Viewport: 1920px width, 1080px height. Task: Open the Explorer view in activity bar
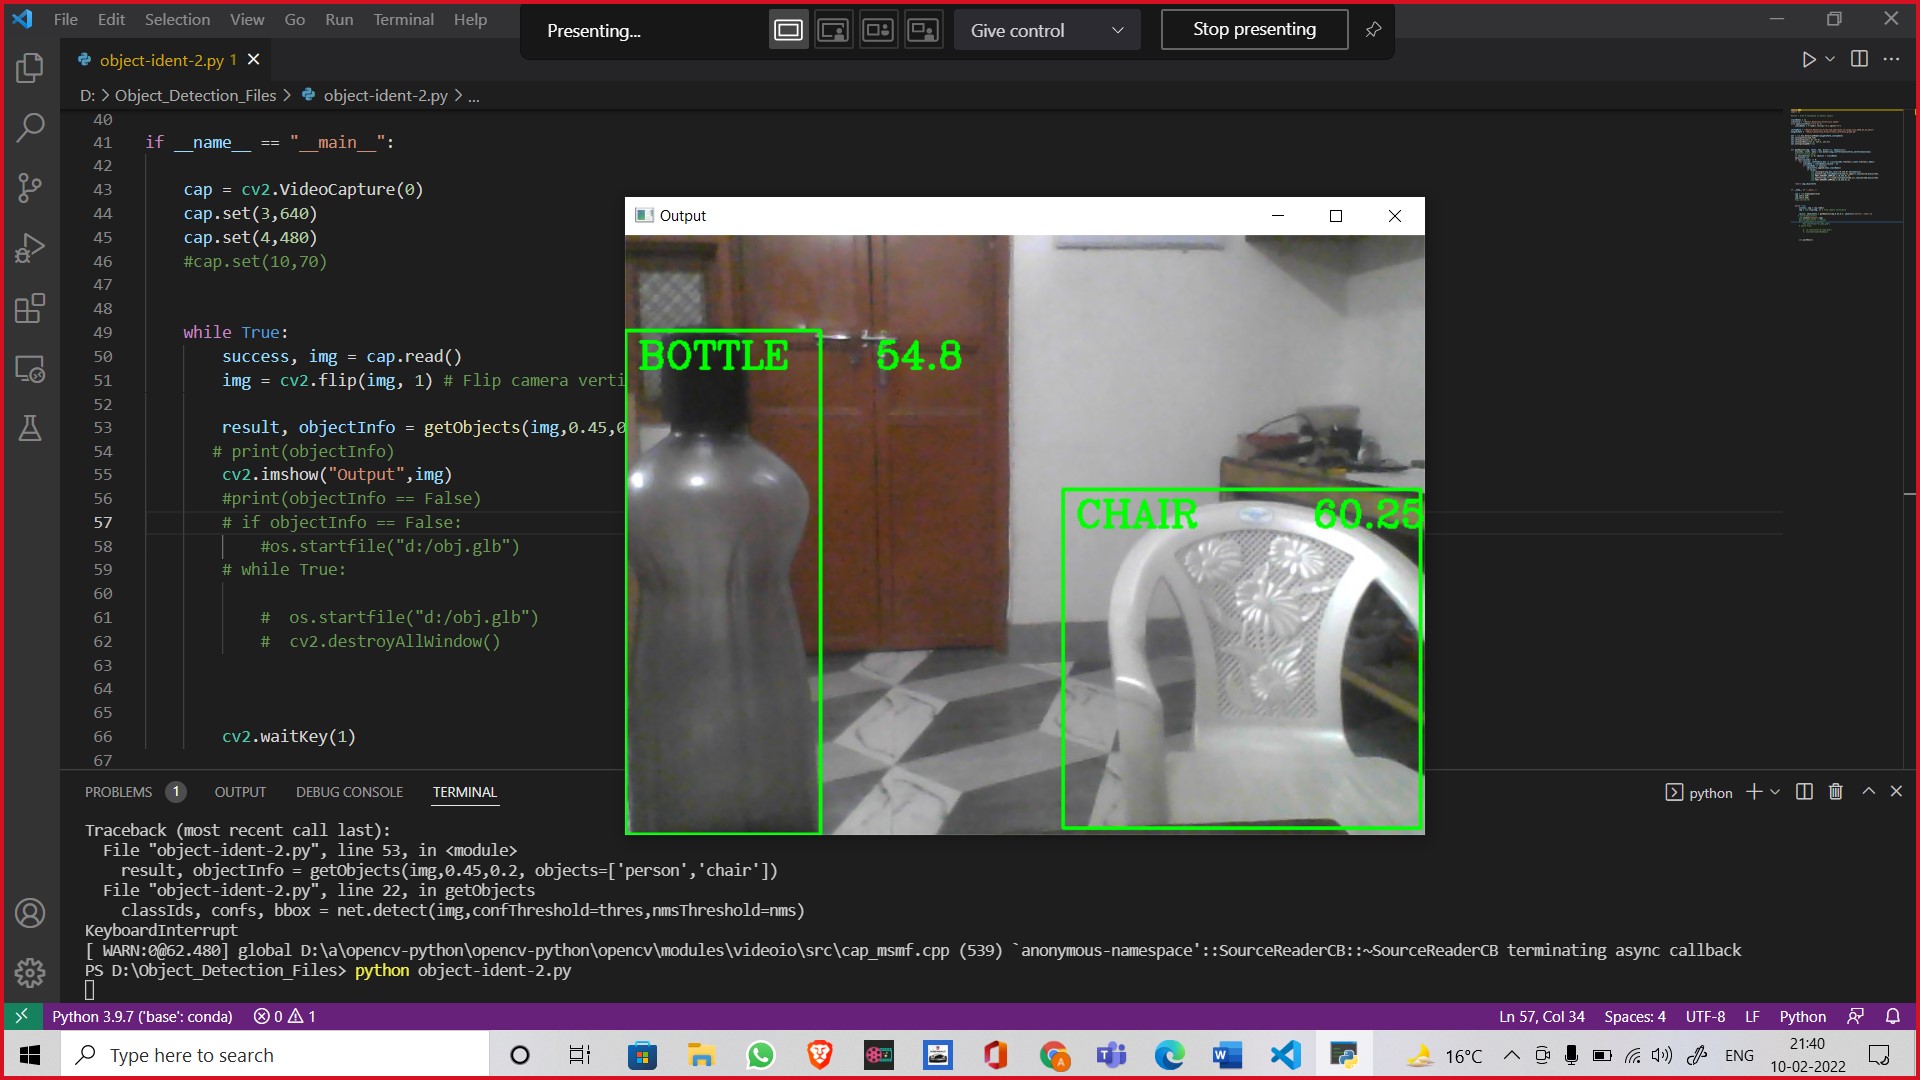coord(30,68)
